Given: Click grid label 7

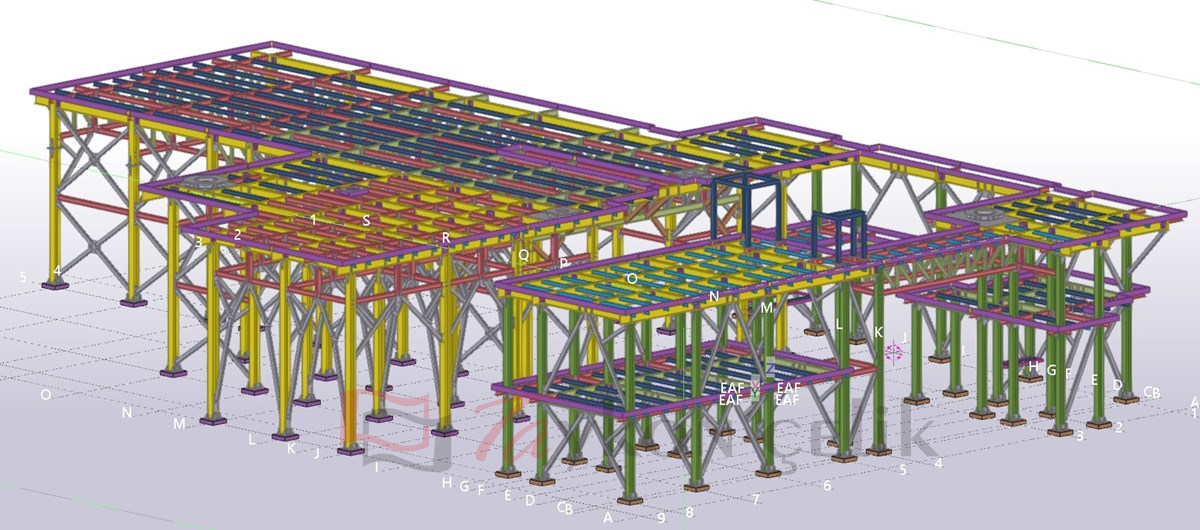Looking at the screenshot, I should (757, 499).
